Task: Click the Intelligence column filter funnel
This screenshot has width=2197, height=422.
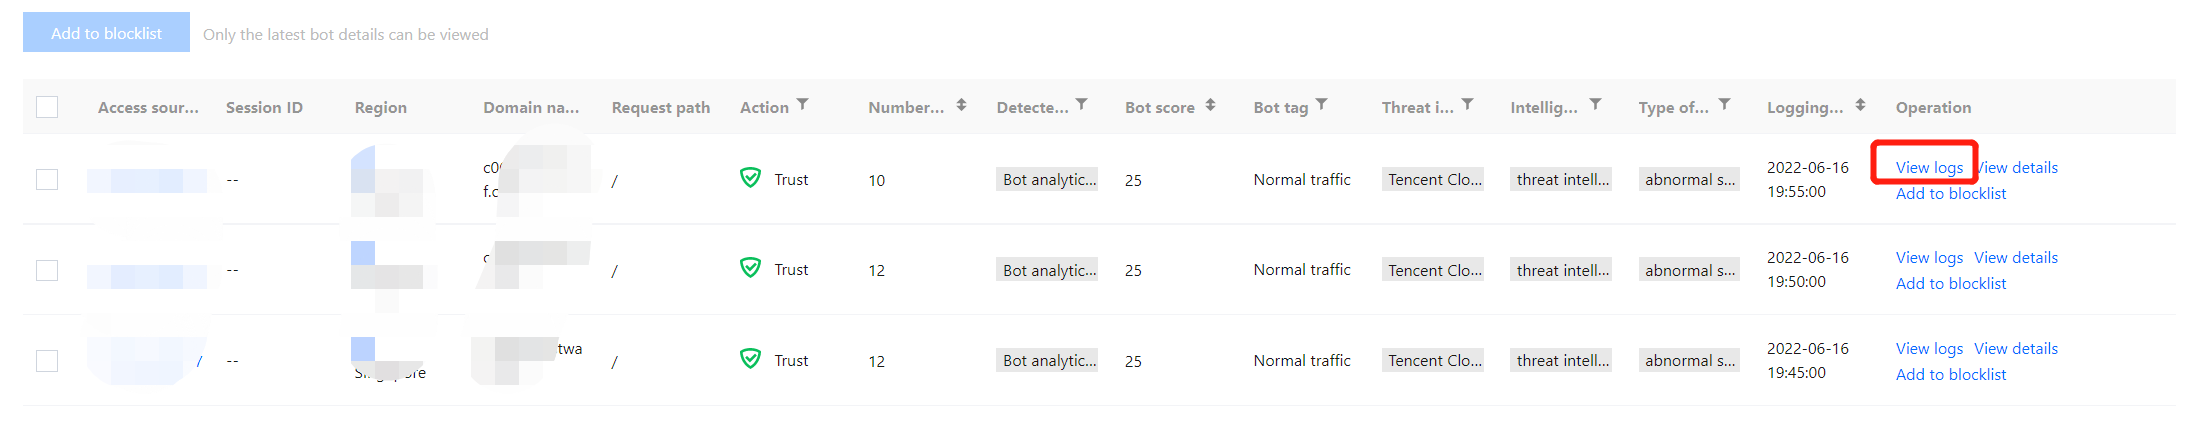Action: pos(1595,104)
